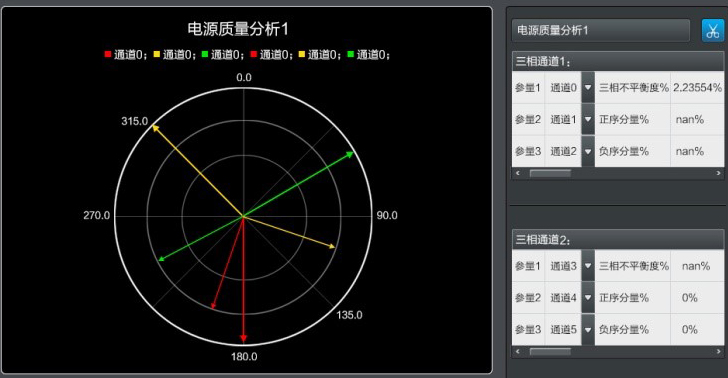Click left scroll arrow in 三相通道1 table
Image resolution: width=728 pixels, height=378 pixels.
click(518, 173)
